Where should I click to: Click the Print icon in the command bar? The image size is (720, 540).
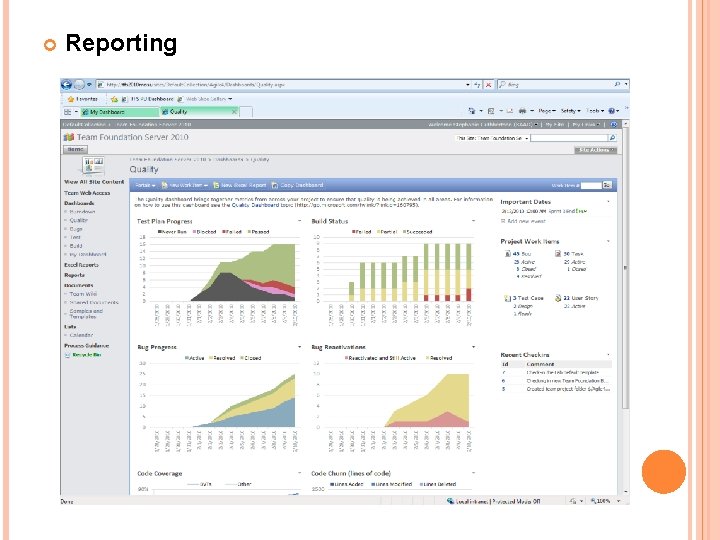[523, 111]
